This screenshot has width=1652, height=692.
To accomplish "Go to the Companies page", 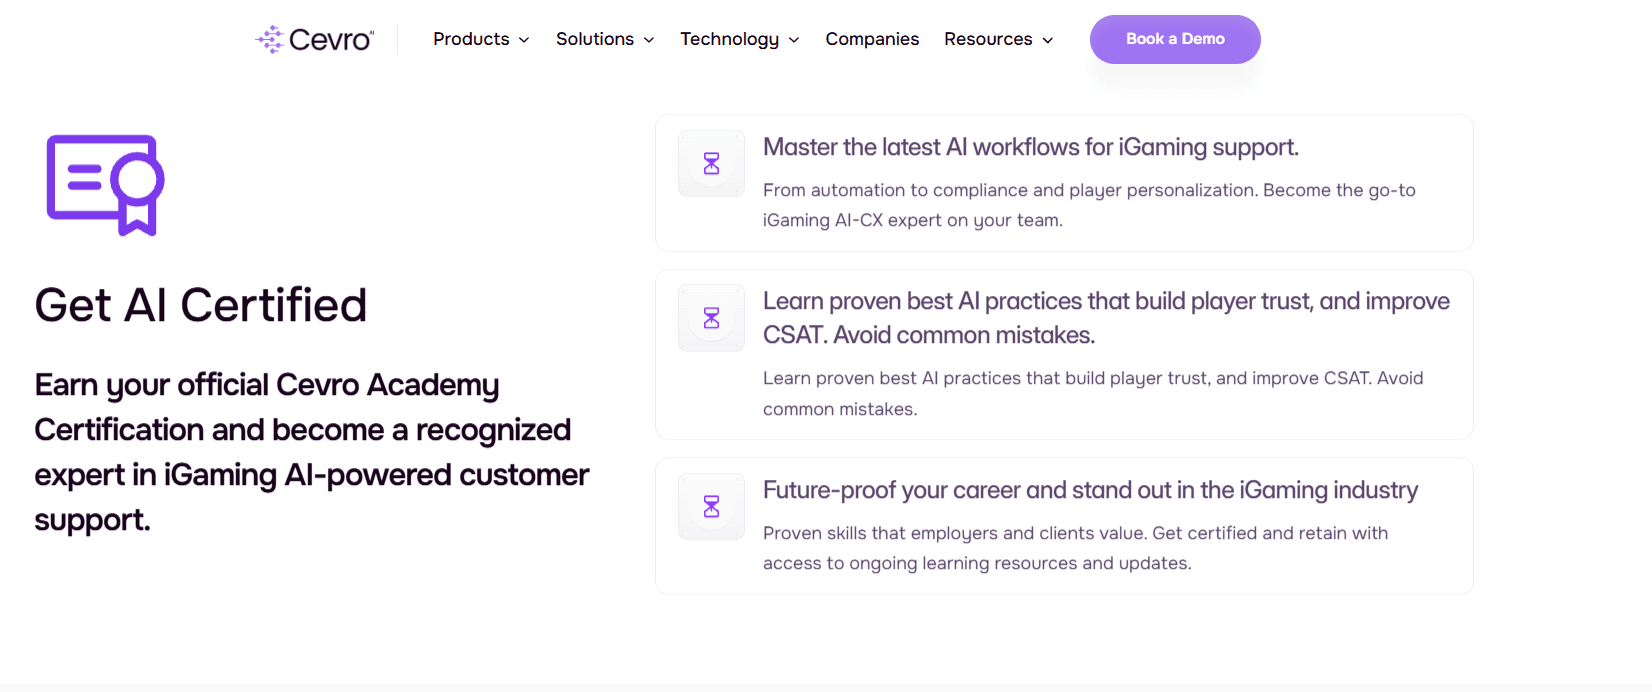I will tap(872, 39).
